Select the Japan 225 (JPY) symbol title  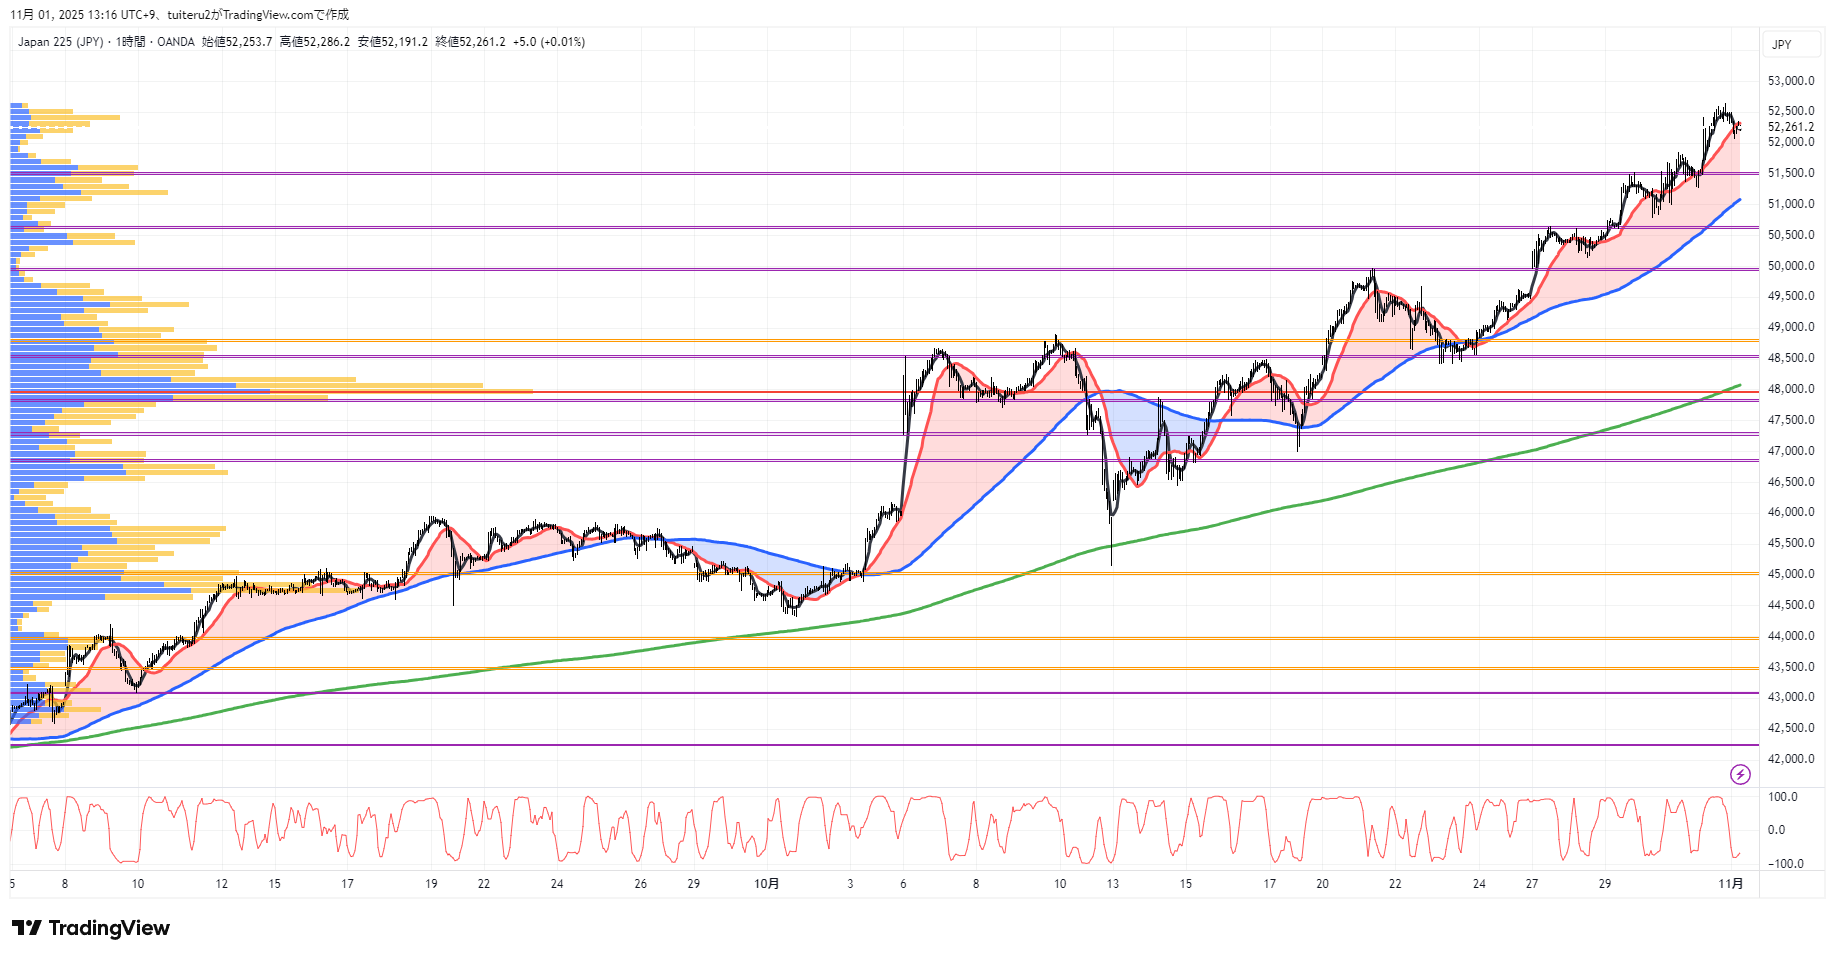point(60,42)
